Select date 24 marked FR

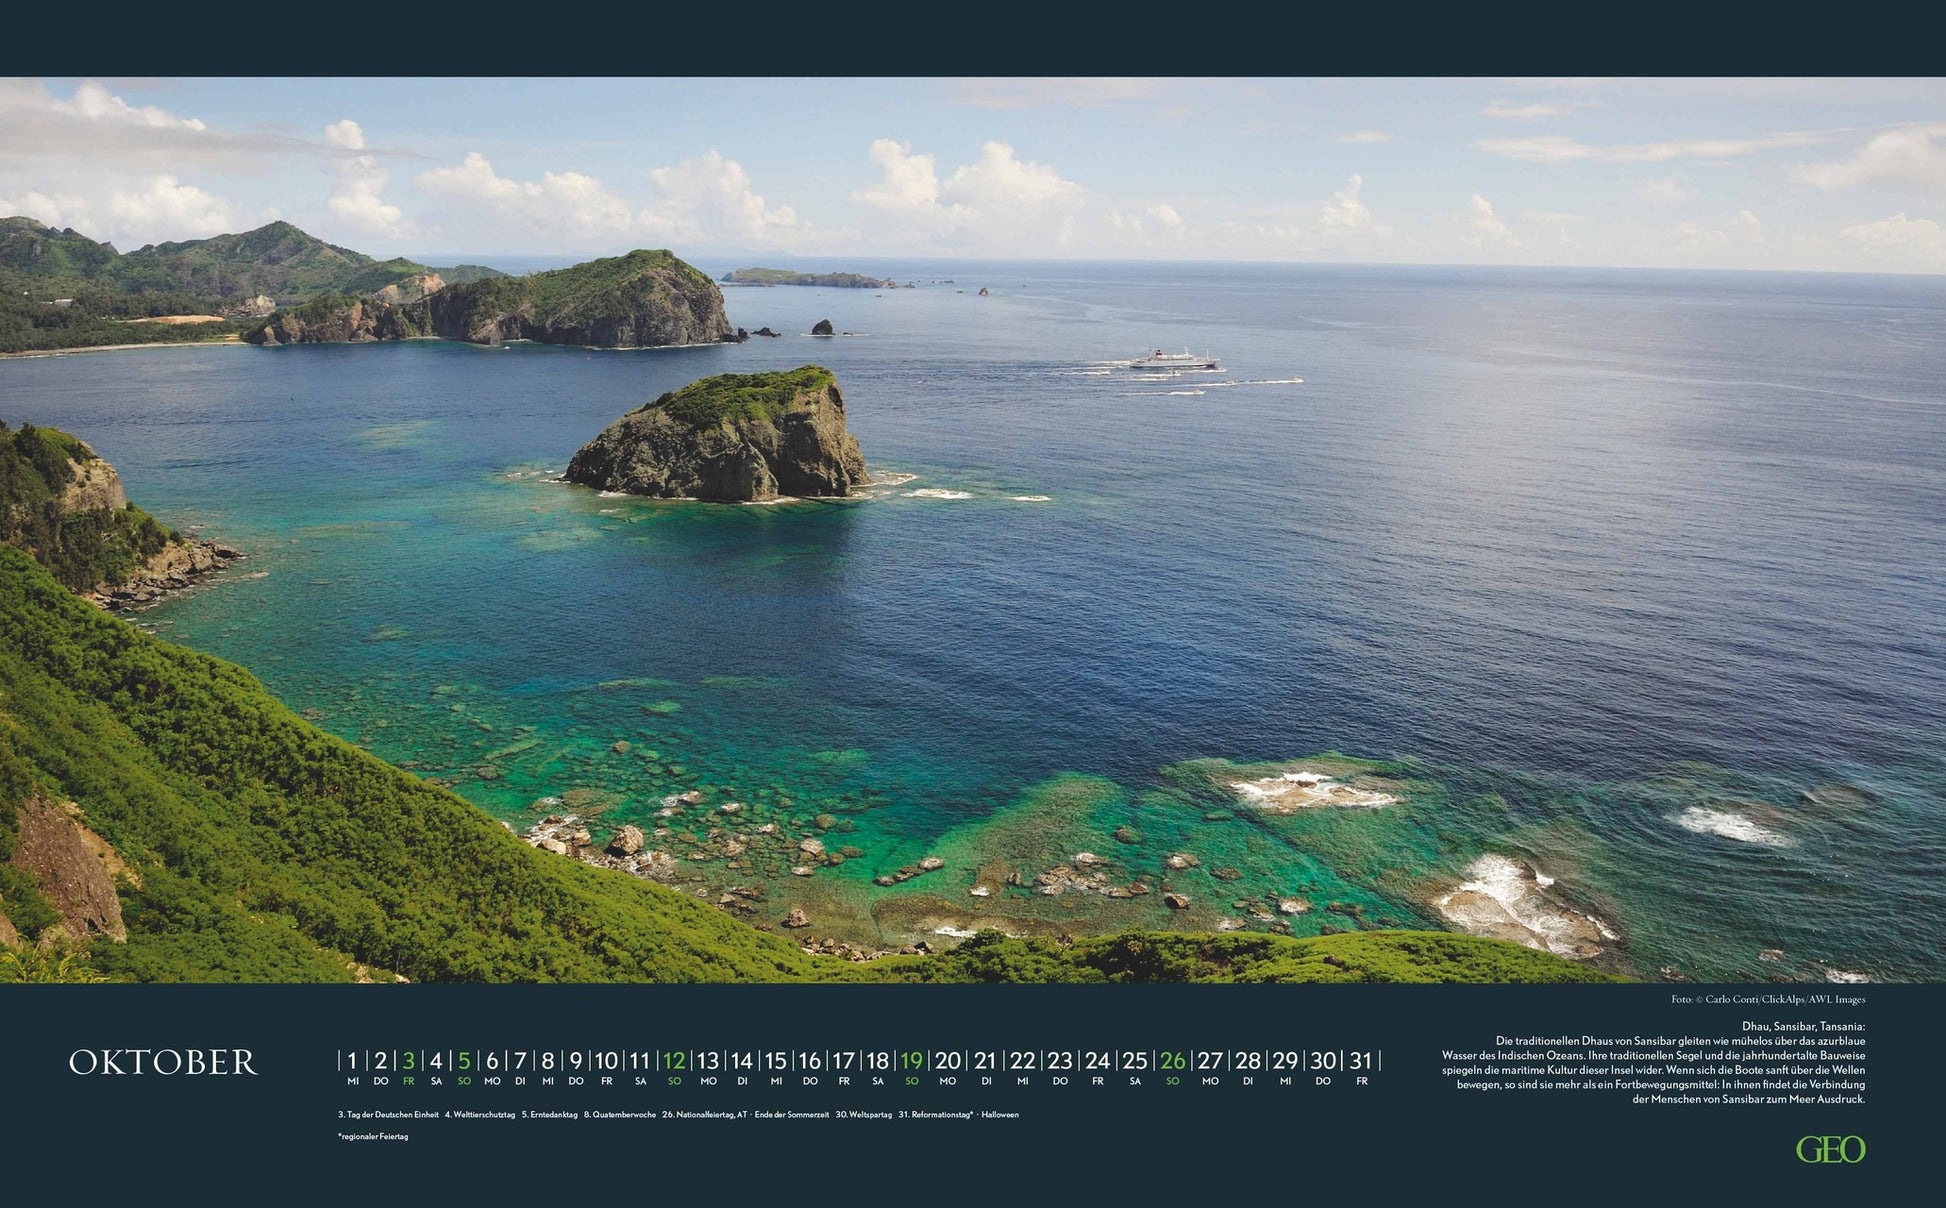1097,1061
